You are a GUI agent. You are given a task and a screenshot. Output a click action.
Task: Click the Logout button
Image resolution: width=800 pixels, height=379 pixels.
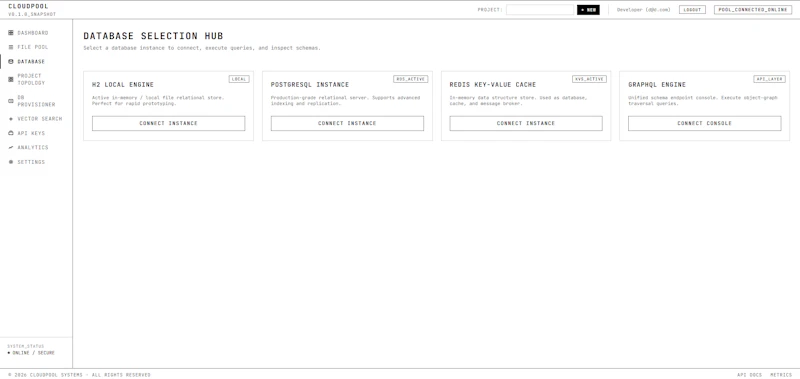[x=692, y=10]
